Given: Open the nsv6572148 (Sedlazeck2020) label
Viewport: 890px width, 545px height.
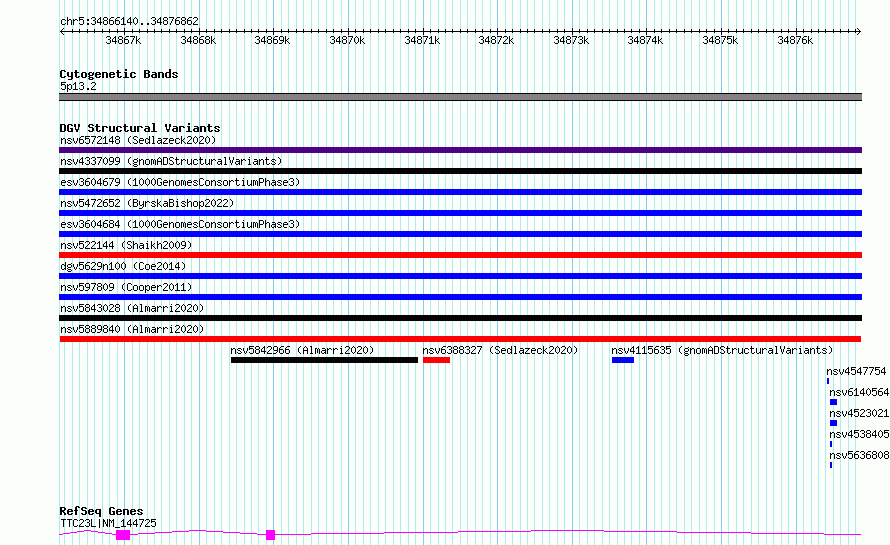Looking at the screenshot, I should click(138, 140).
